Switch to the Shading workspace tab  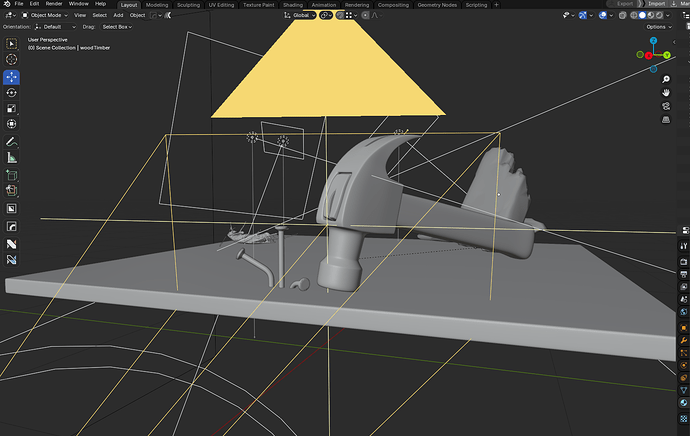click(x=293, y=5)
